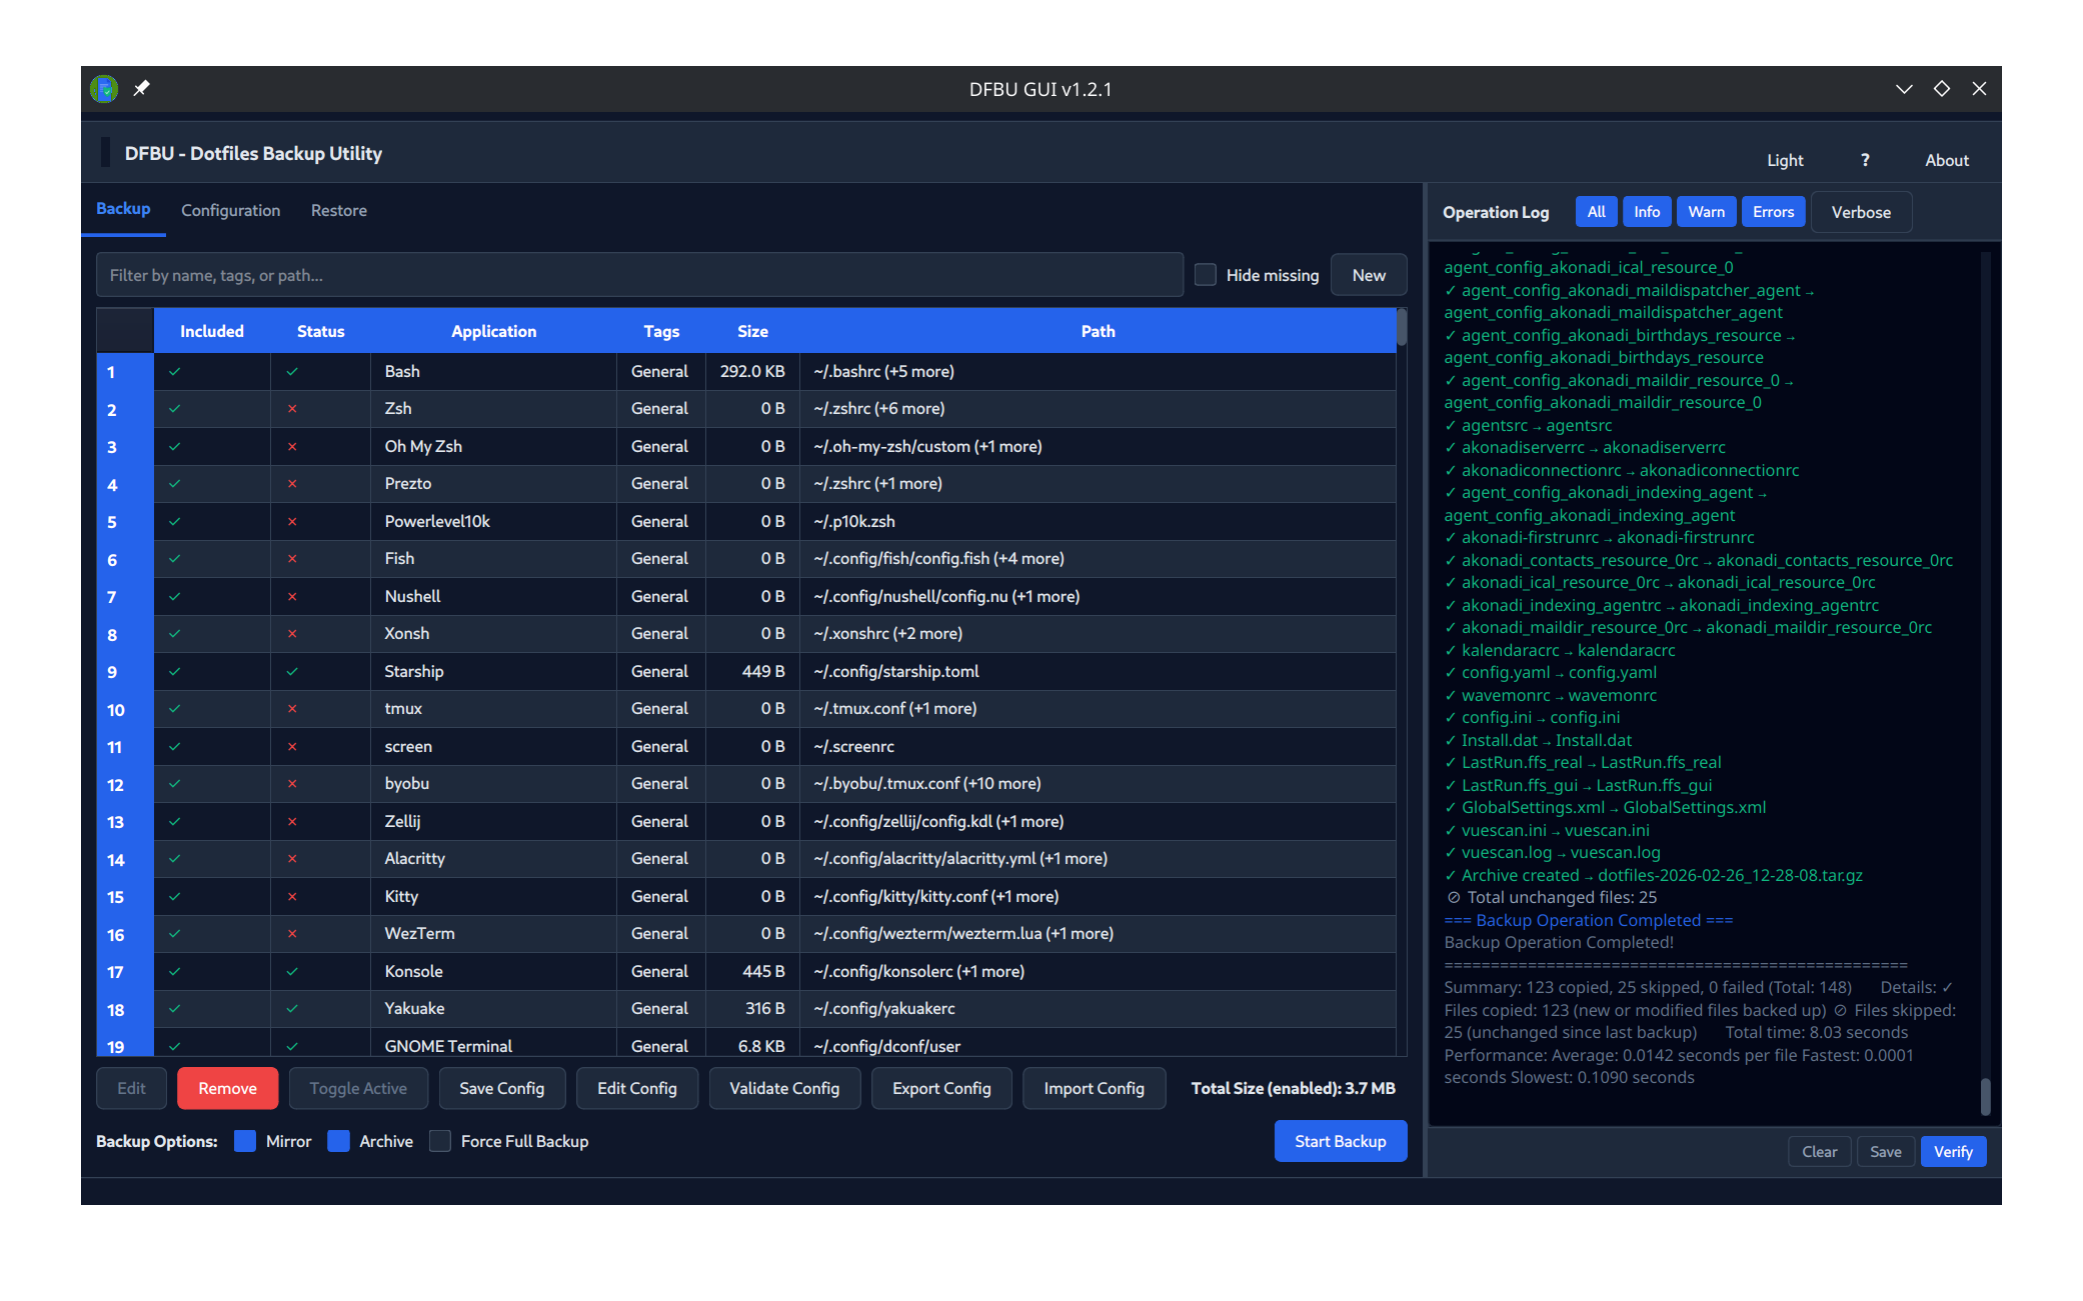This screenshot has width=2083, height=1301.
Task: Toggle Light theme from the header
Action: [1784, 160]
